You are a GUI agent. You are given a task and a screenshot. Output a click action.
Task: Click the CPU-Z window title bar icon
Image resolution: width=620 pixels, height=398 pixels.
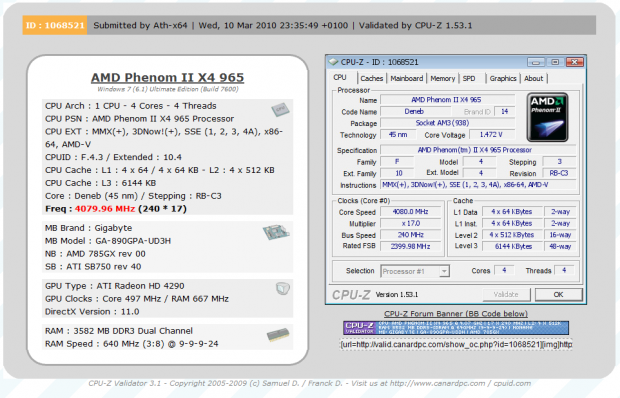[x=334, y=62]
